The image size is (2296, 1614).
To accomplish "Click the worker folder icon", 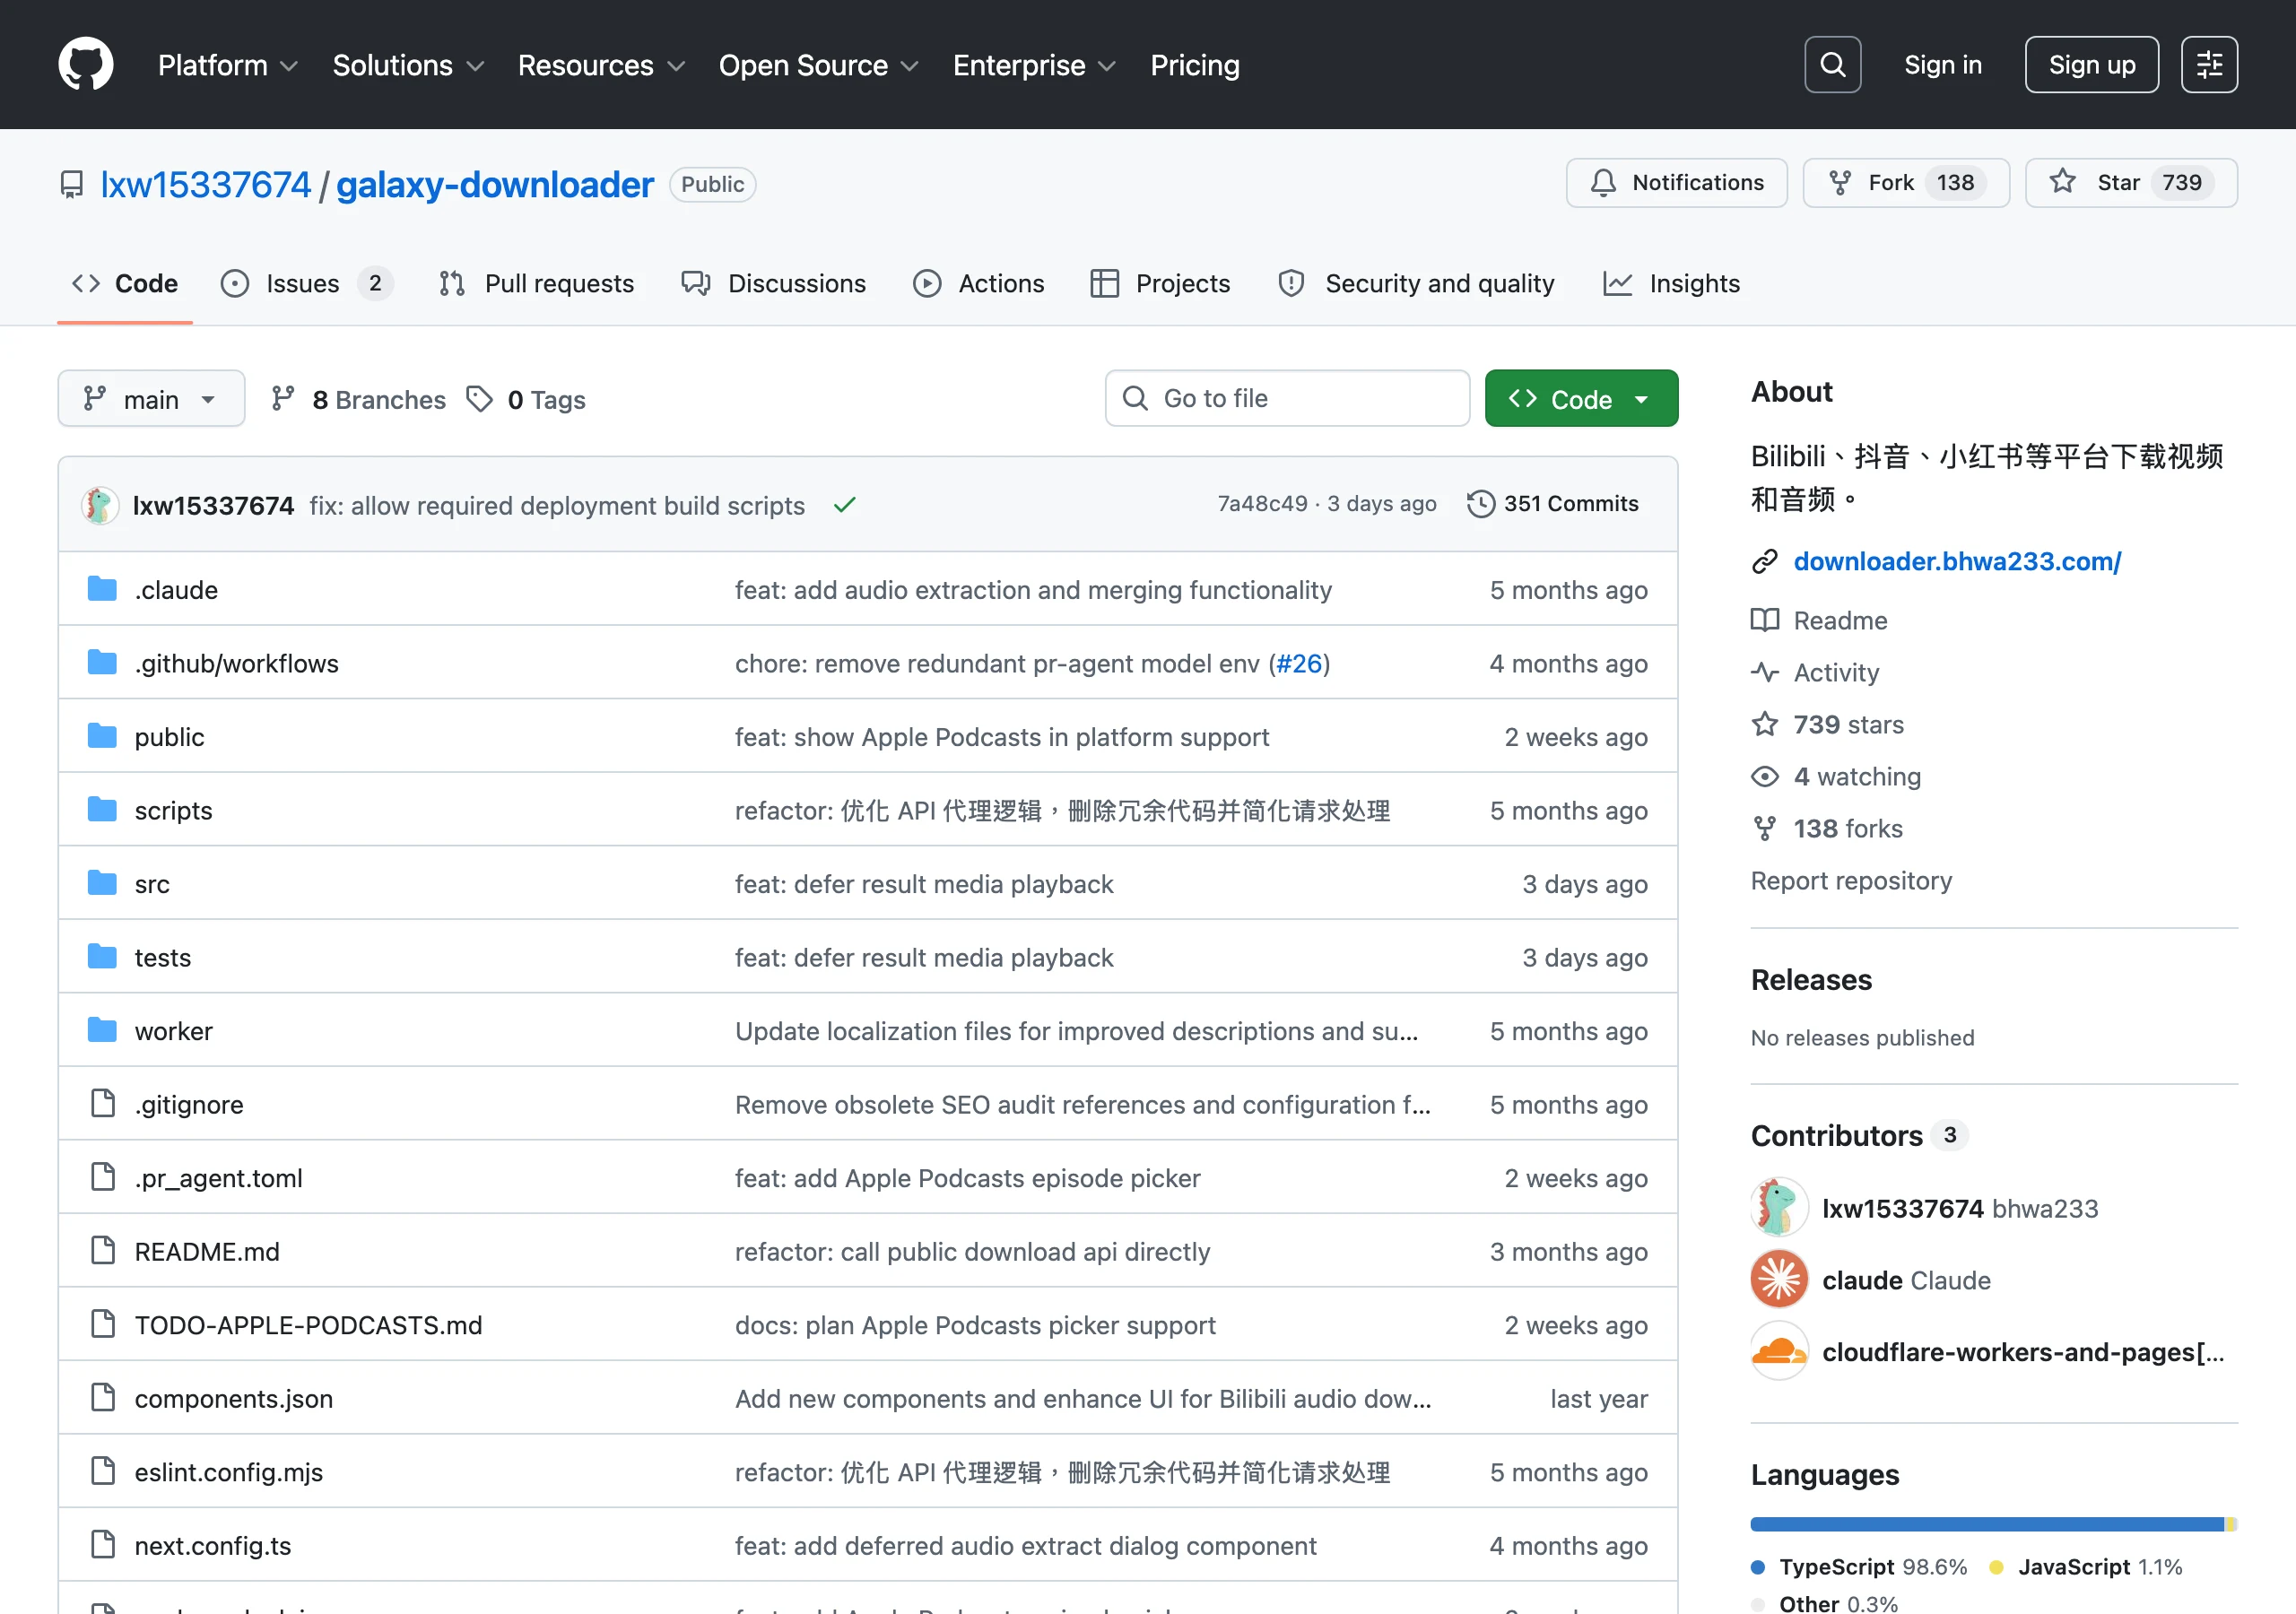I will [102, 1030].
